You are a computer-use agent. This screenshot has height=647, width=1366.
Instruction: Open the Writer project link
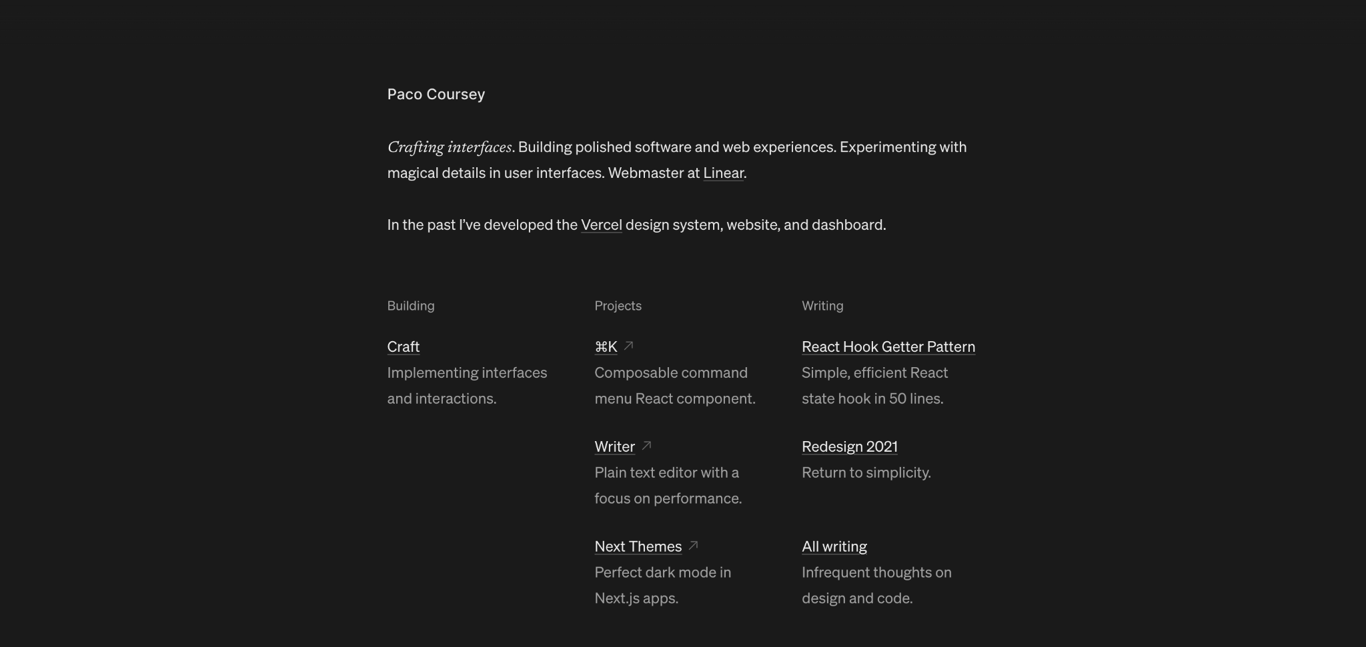point(614,447)
